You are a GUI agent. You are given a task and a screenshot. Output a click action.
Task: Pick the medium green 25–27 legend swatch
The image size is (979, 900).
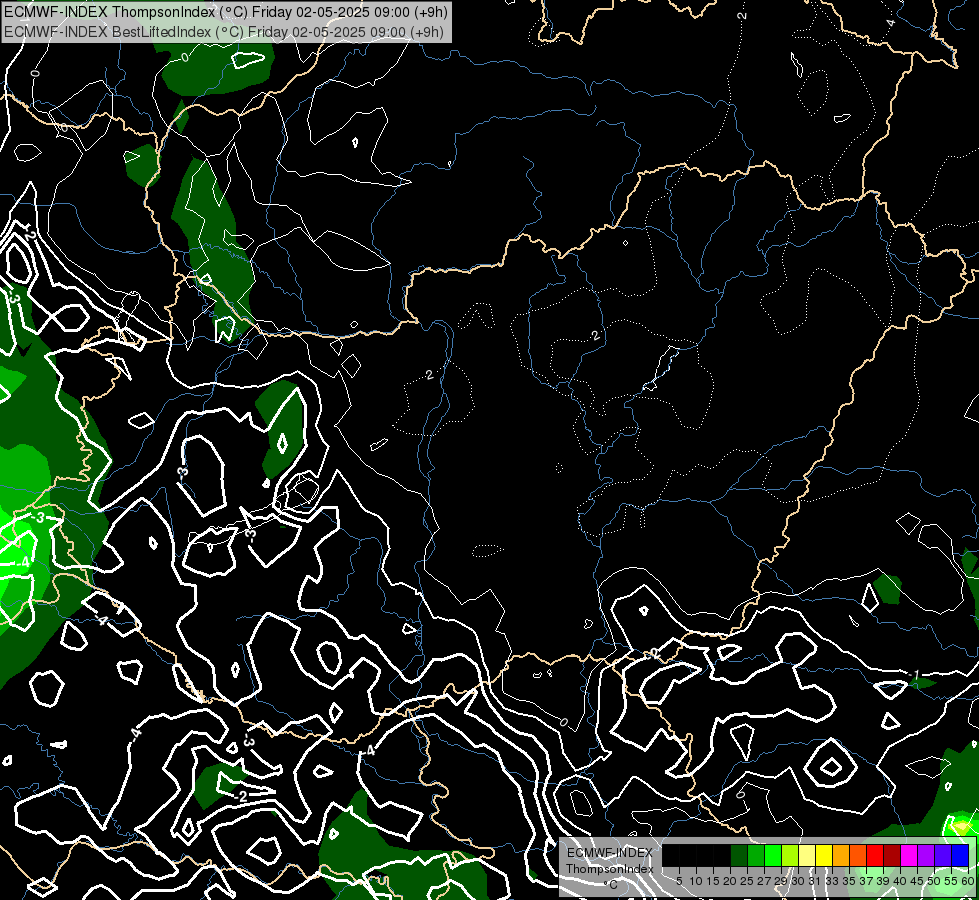pyautogui.click(x=756, y=855)
